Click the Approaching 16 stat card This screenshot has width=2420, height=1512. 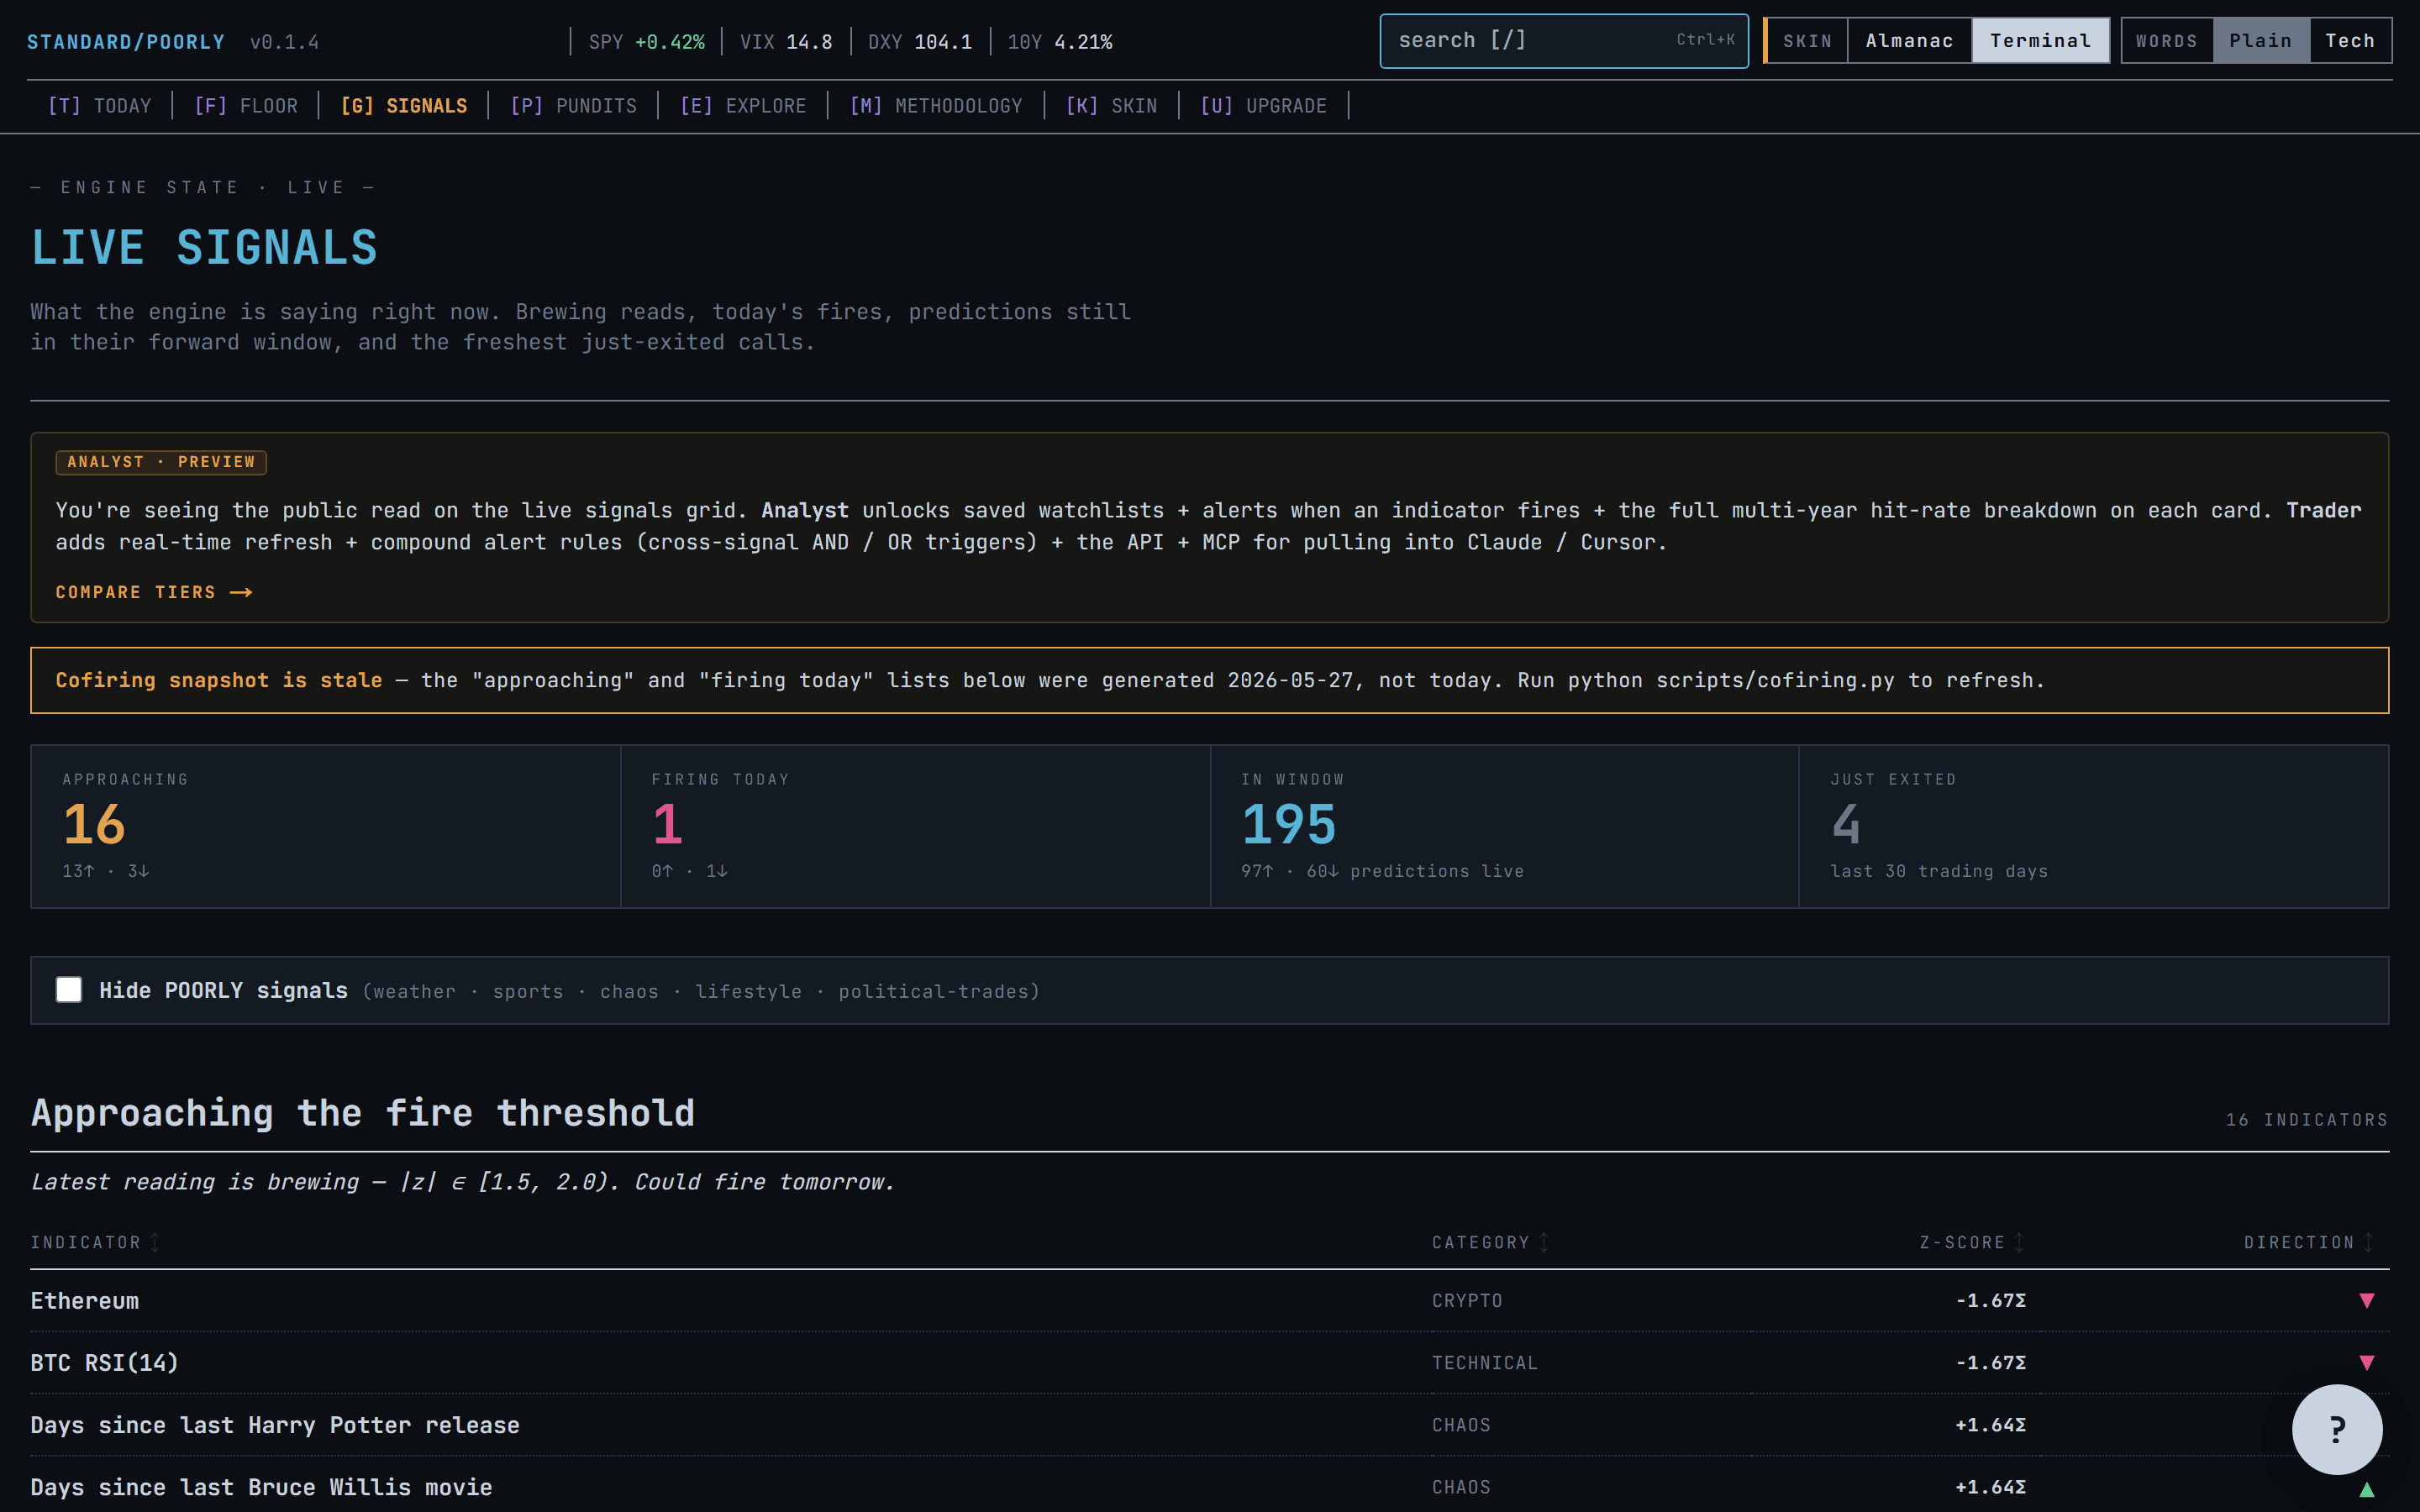point(326,826)
